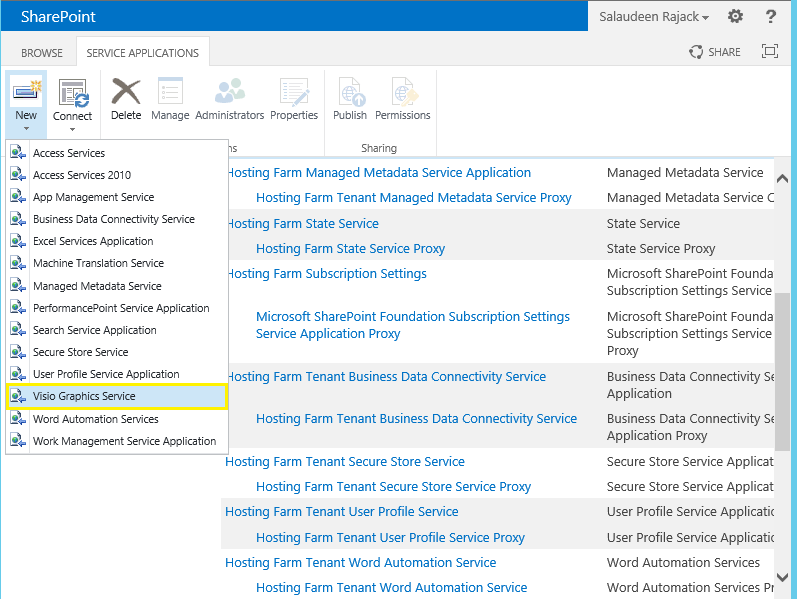797x599 pixels.
Task: Select the State Service type cell
Action: (643, 223)
